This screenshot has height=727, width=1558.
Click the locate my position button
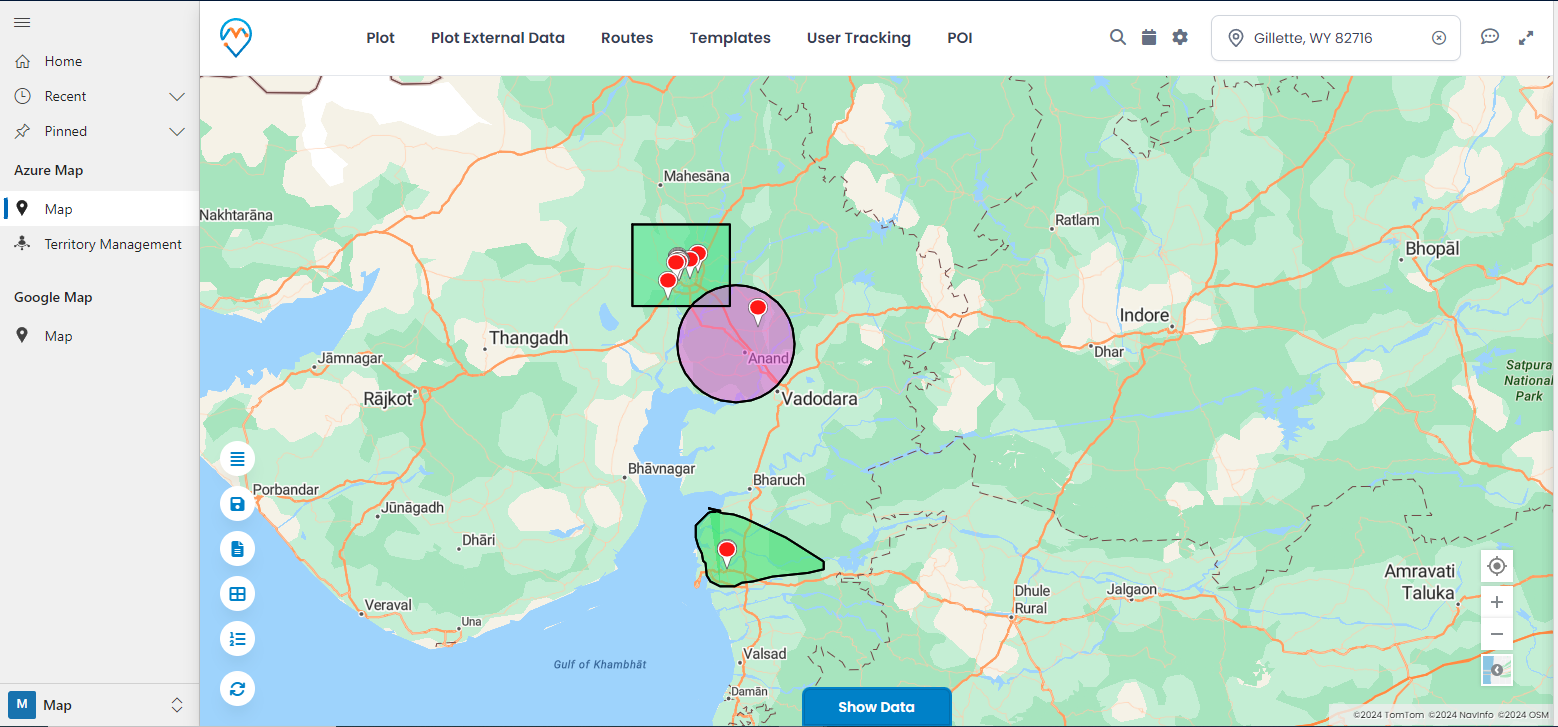[1497, 566]
